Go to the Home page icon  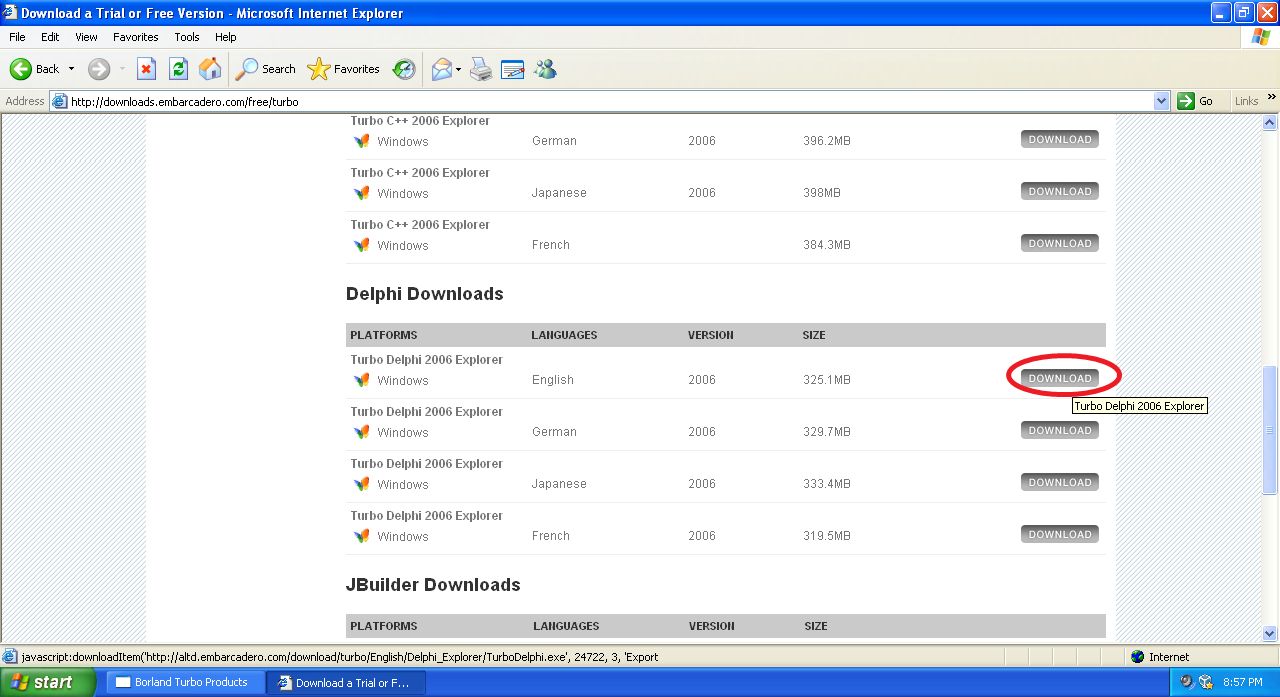[210, 69]
